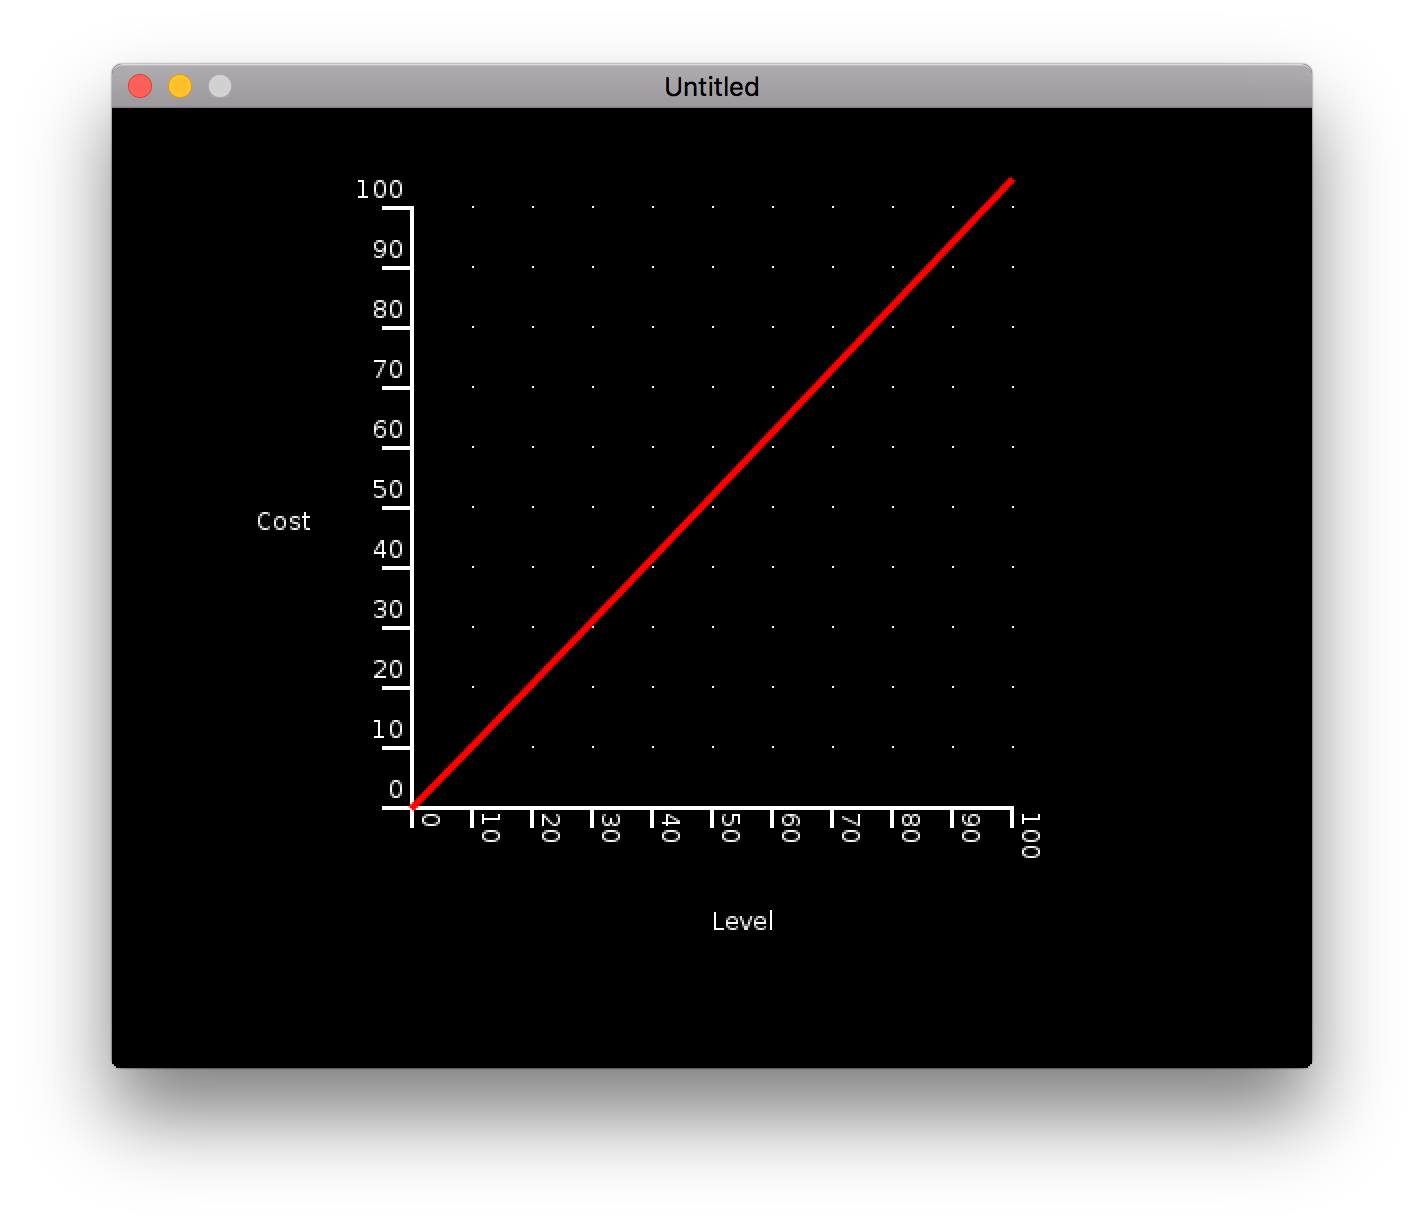Click the 30 label on Cost axis
Image resolution: width=1424 pixels, height=1228 pixels.
[388, 609]
